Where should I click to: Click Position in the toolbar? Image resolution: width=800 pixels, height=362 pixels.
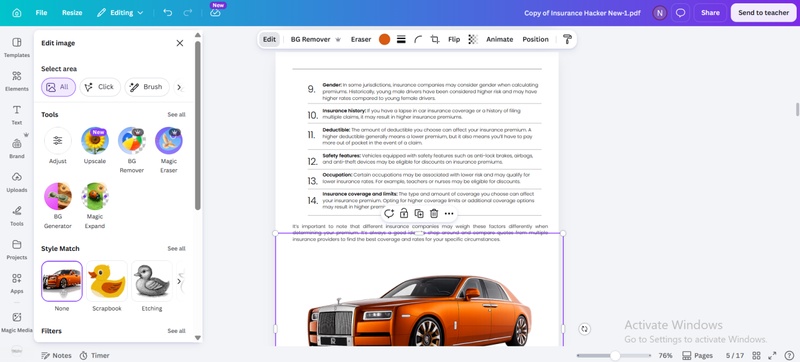tap(535, 39)
